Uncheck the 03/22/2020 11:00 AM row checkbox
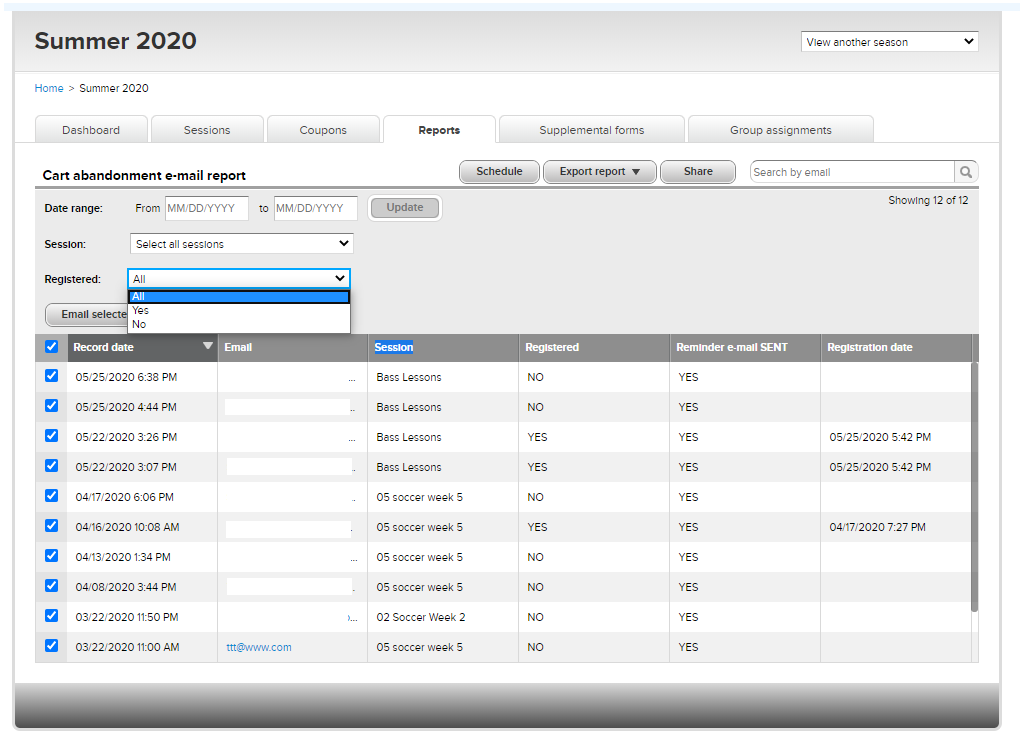1020x739 pixels. [x=52, y=647]
